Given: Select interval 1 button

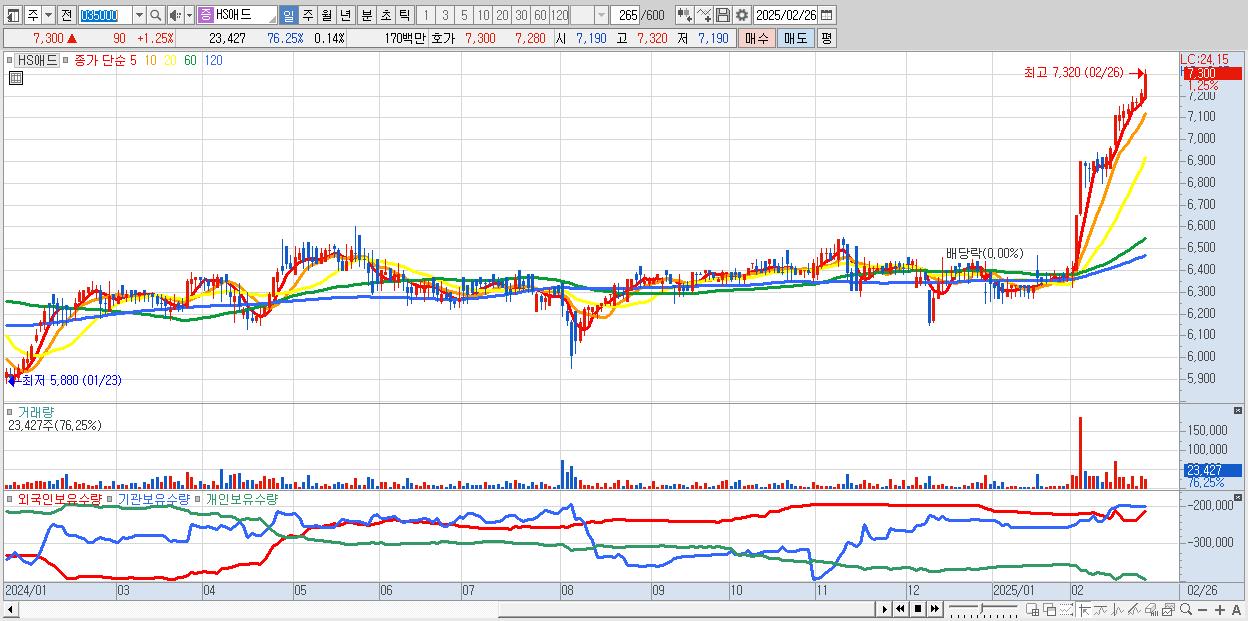Looking at the screenshot, I should click(x=425, y=15).
